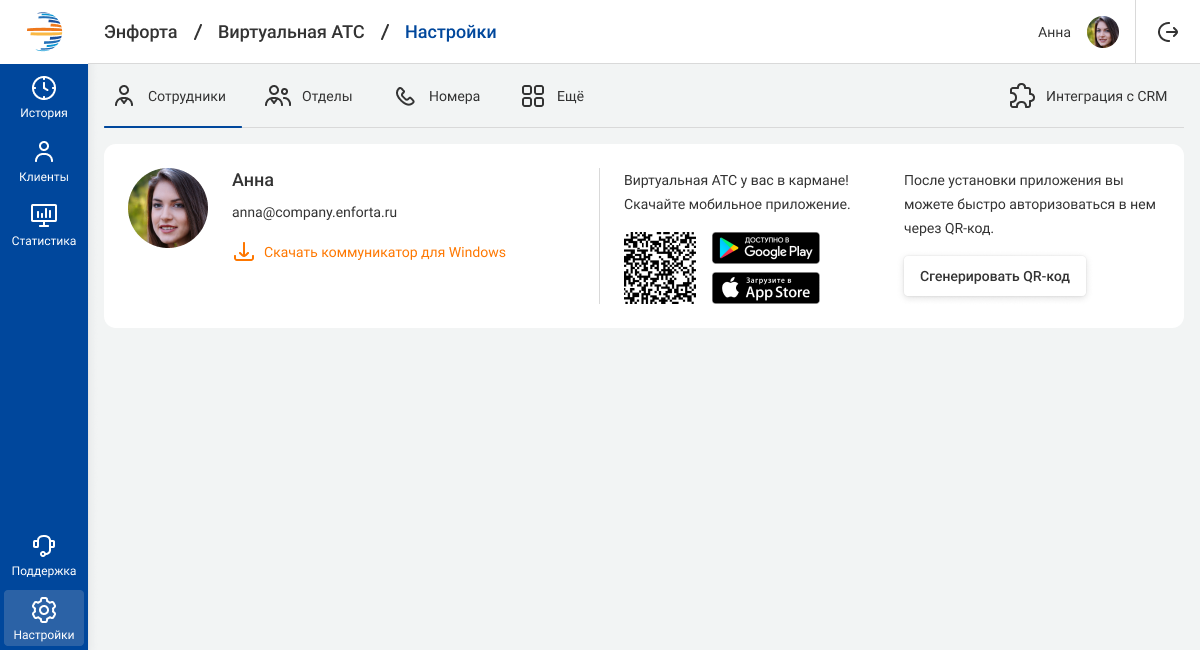
Task: Click the Google Play store badge
Action: coord(766,248)
